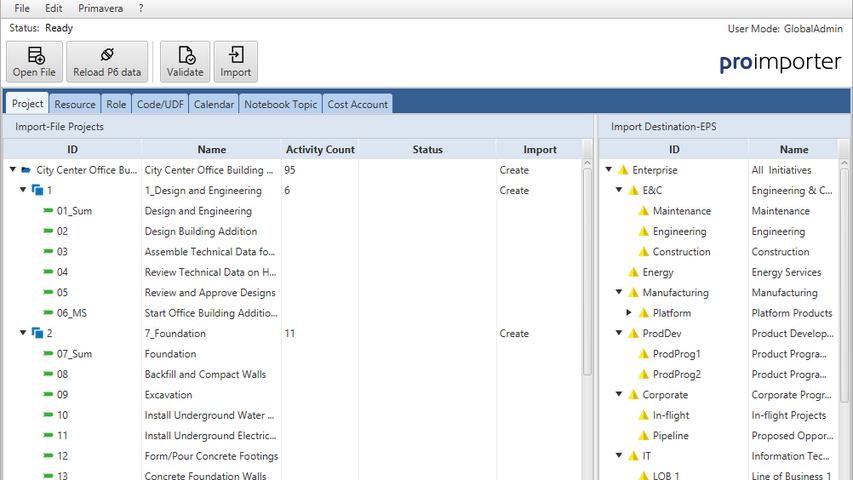Switch to the Resource tab
853x480 pixels.
[x=75, y=104]
